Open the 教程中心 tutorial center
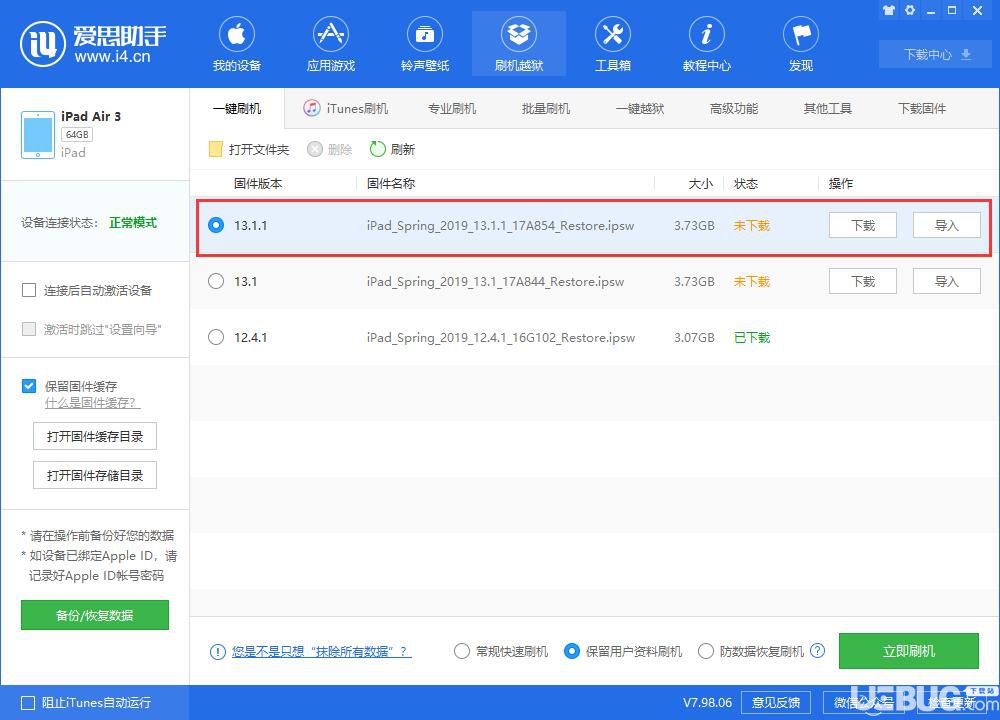The image size is (1000, 720). click(x=707, y=45)
